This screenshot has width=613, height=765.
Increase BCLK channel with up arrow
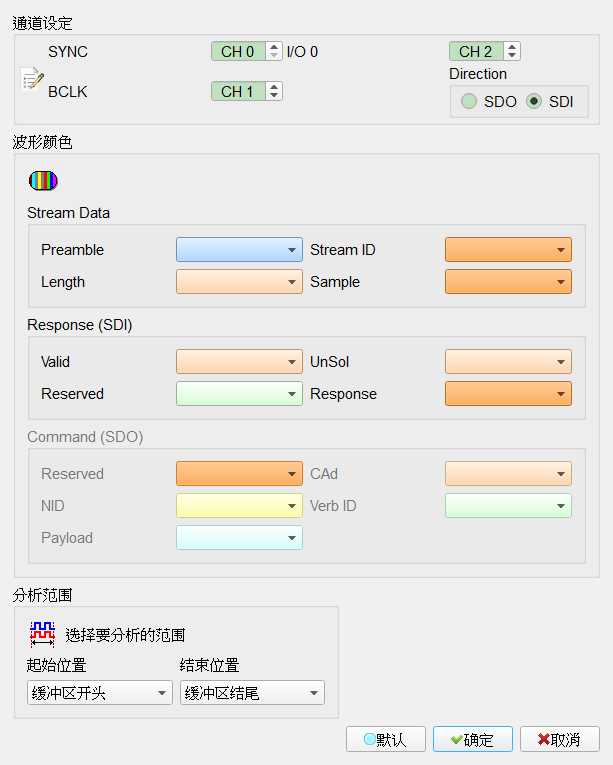click(274, 87)
